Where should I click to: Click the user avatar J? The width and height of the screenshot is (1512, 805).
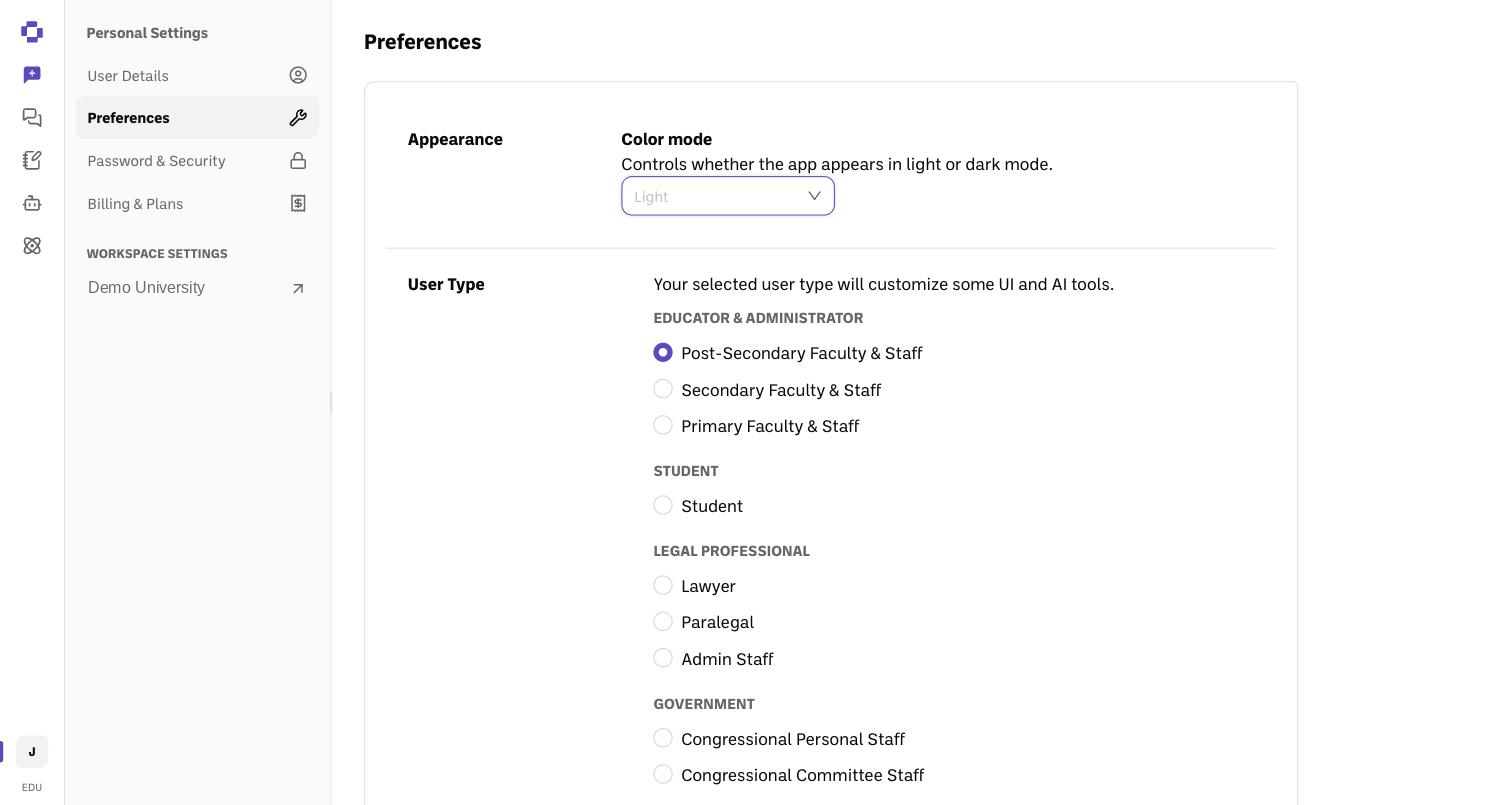point(32,752)
